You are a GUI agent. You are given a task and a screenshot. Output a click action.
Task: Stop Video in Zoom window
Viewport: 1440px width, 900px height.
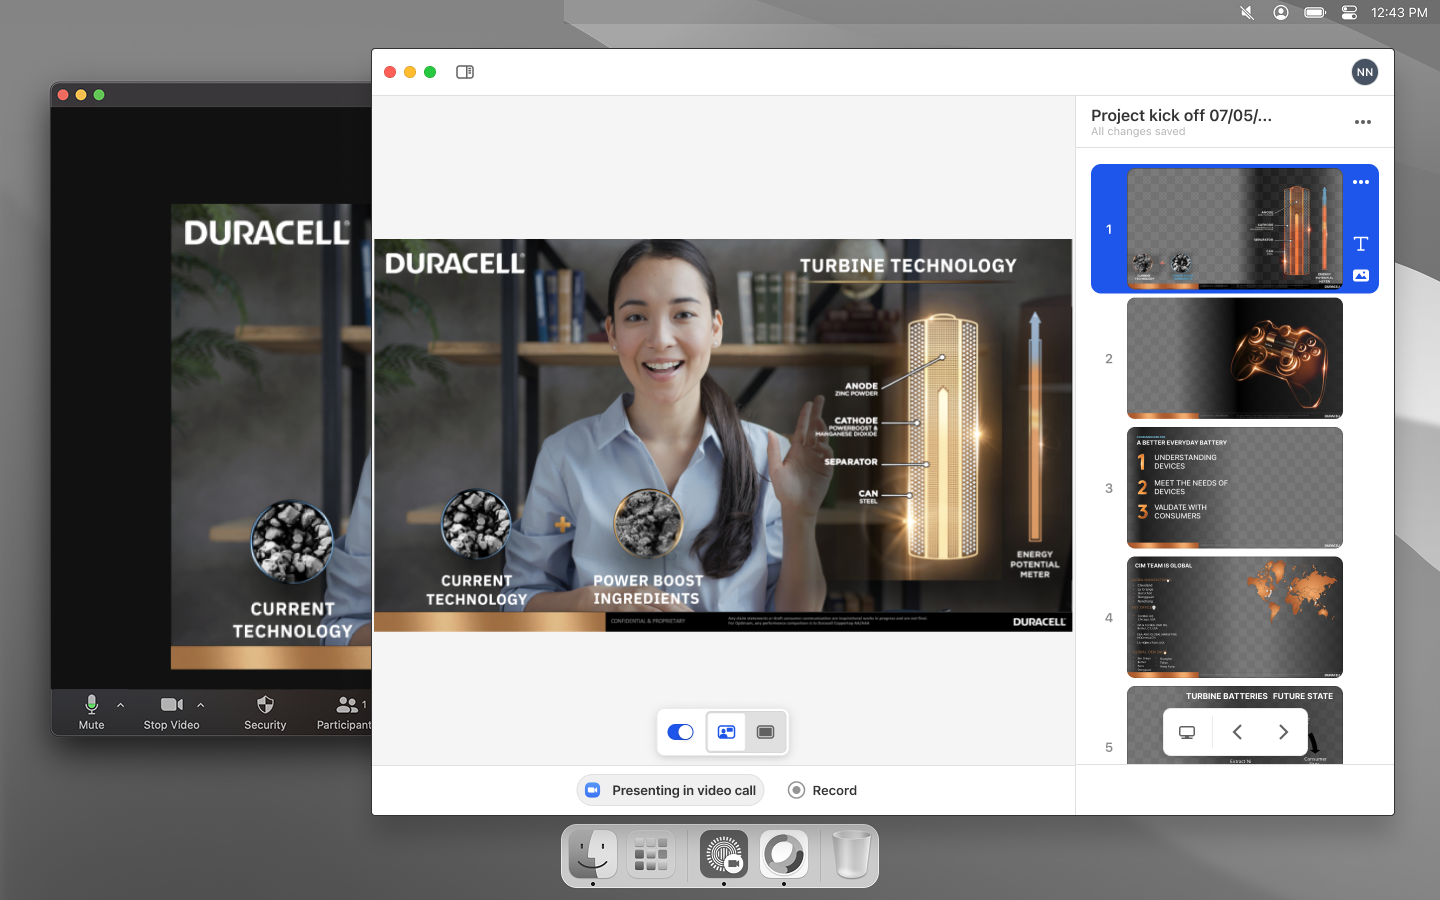171,712
